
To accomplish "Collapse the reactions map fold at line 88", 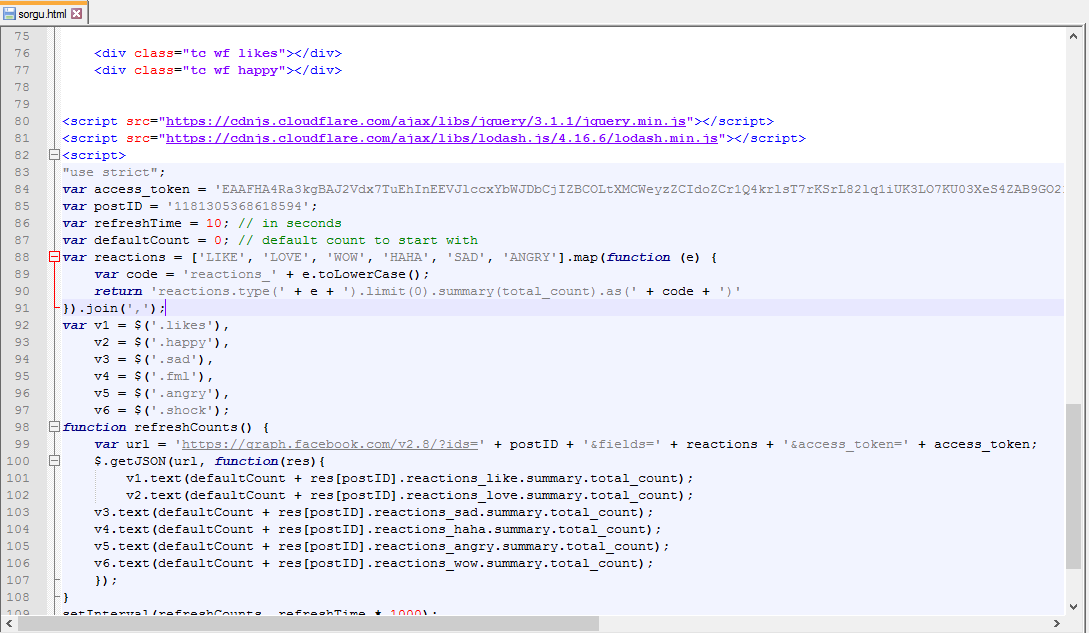I will [x=53, y=257].
